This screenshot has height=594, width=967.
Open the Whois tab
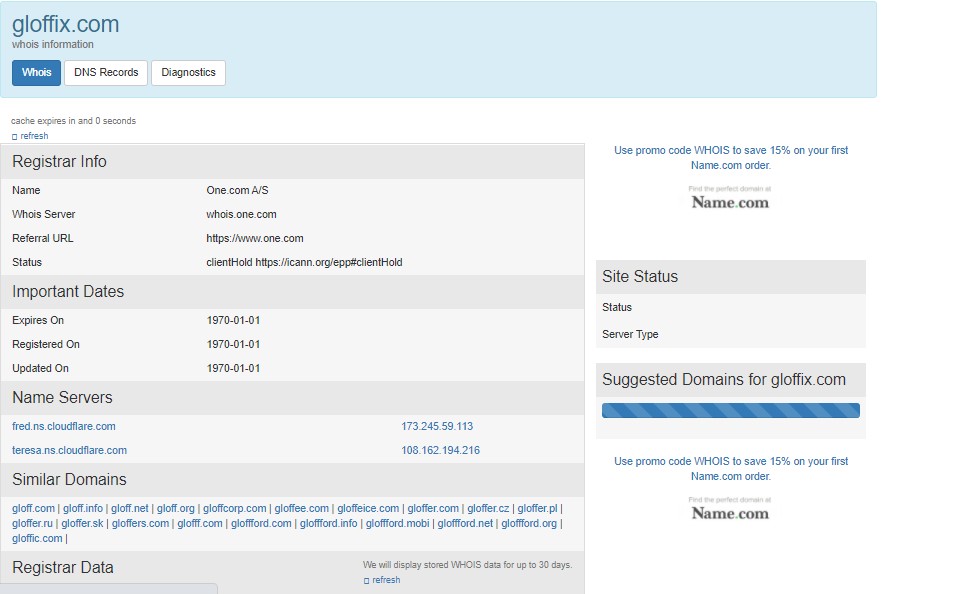click(36, 73)
